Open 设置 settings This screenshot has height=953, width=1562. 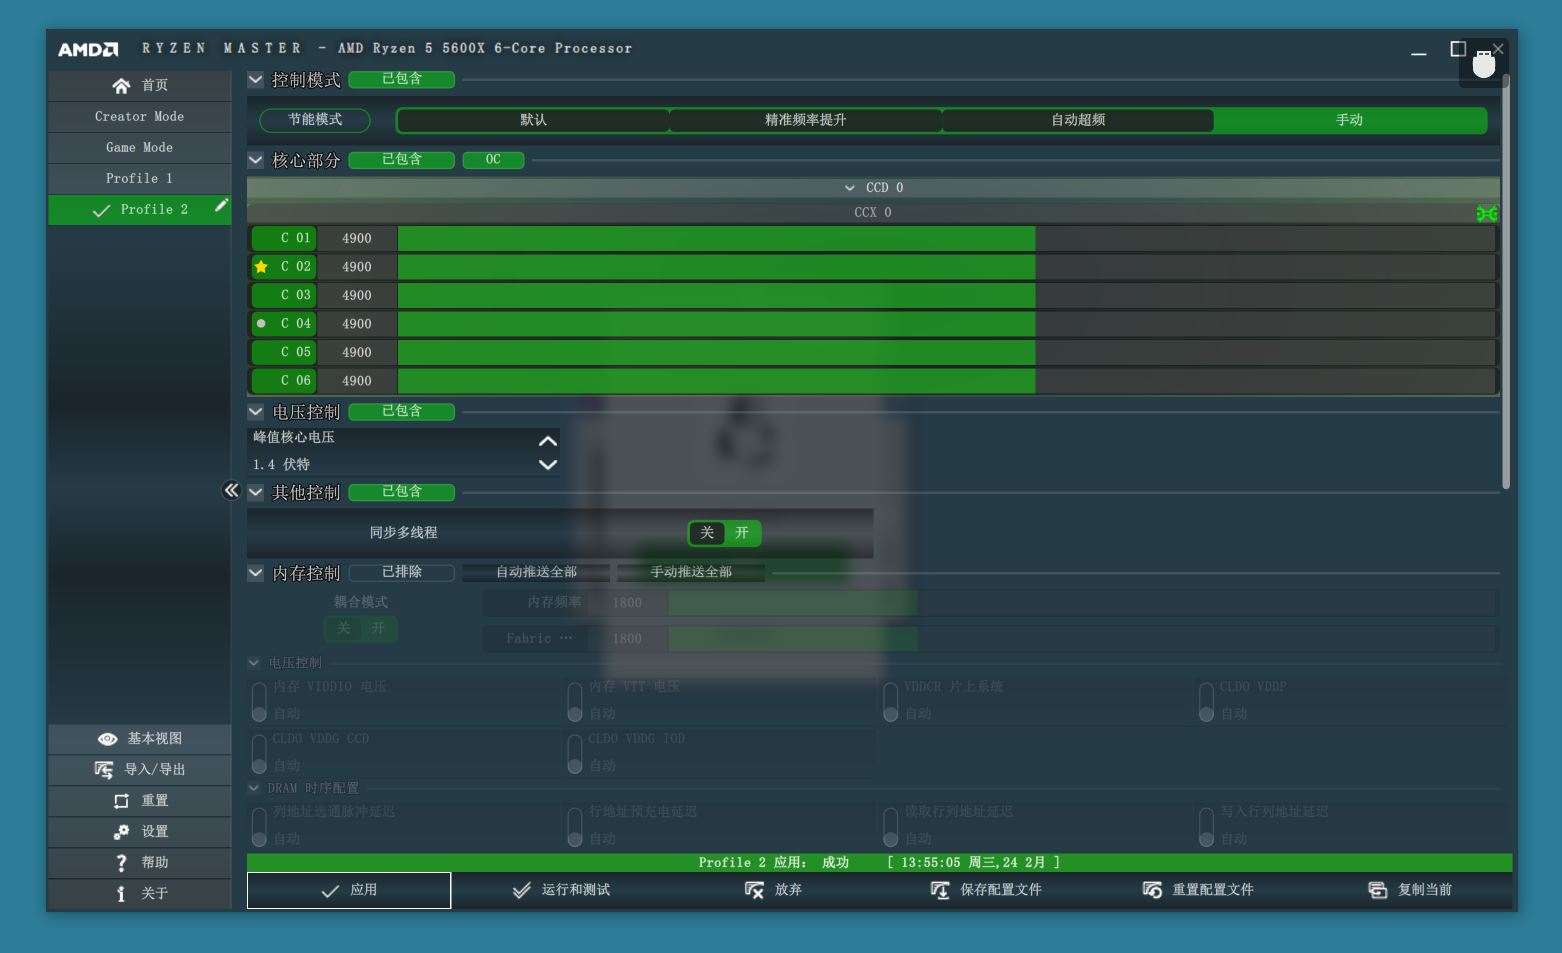coord(139,831)
